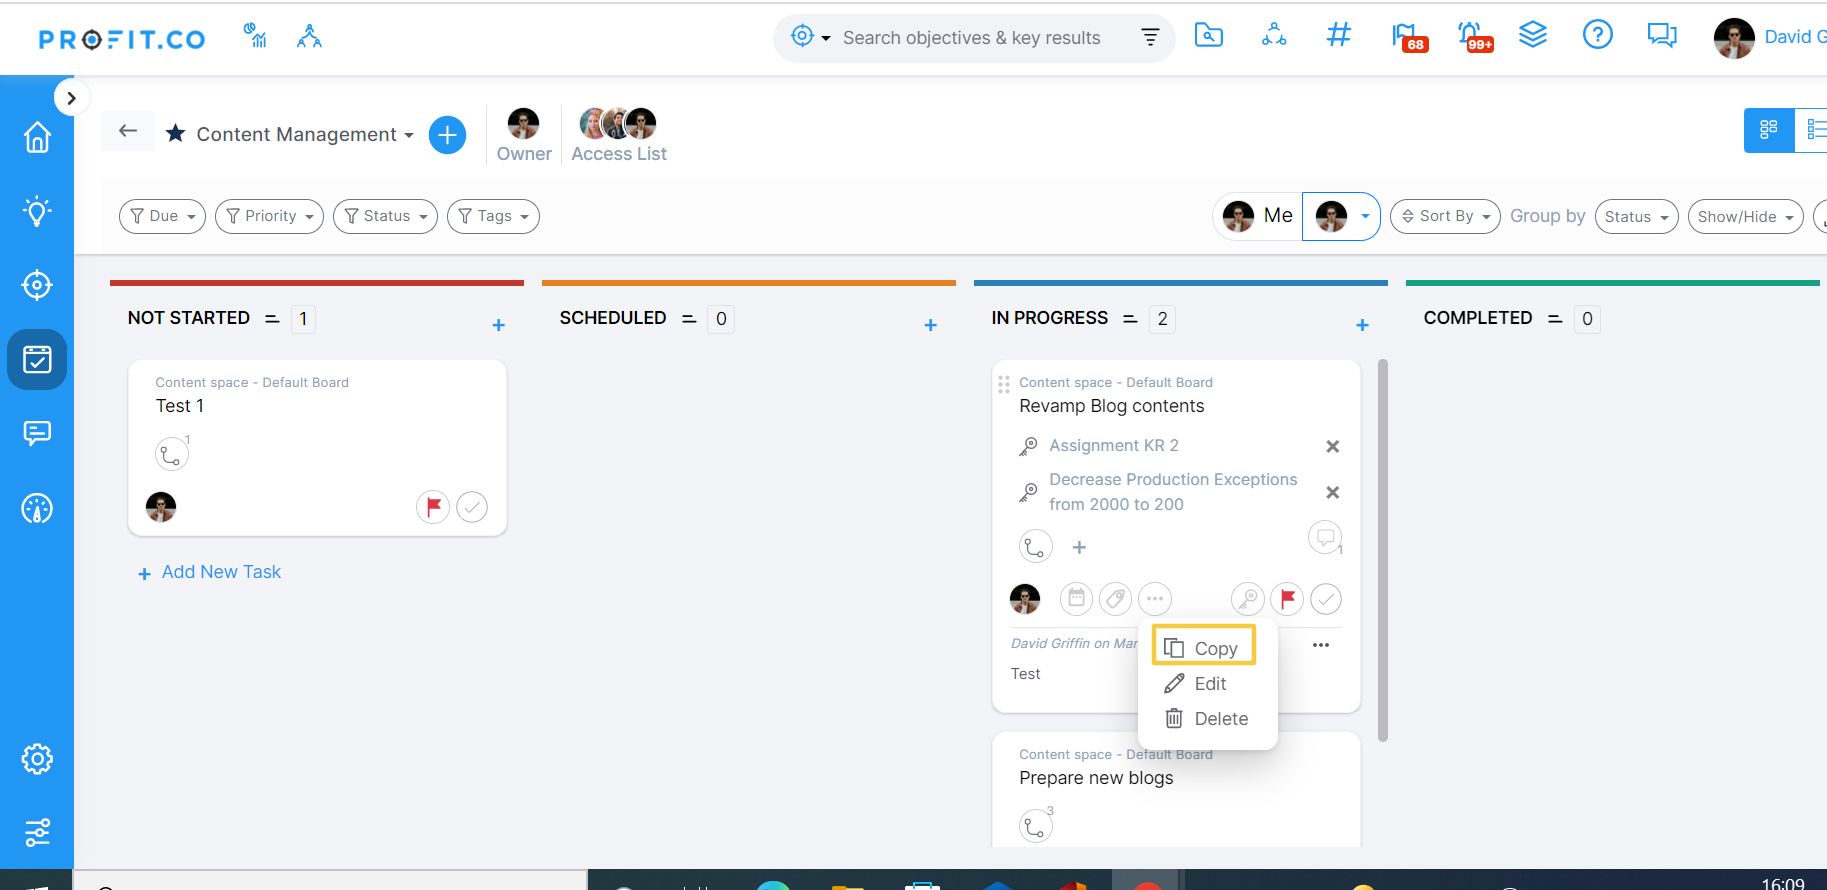Screen dimensions: 1827x890
Task: Open the lightbulb Strategy sidebar icon
Action: tap(37, 211)
